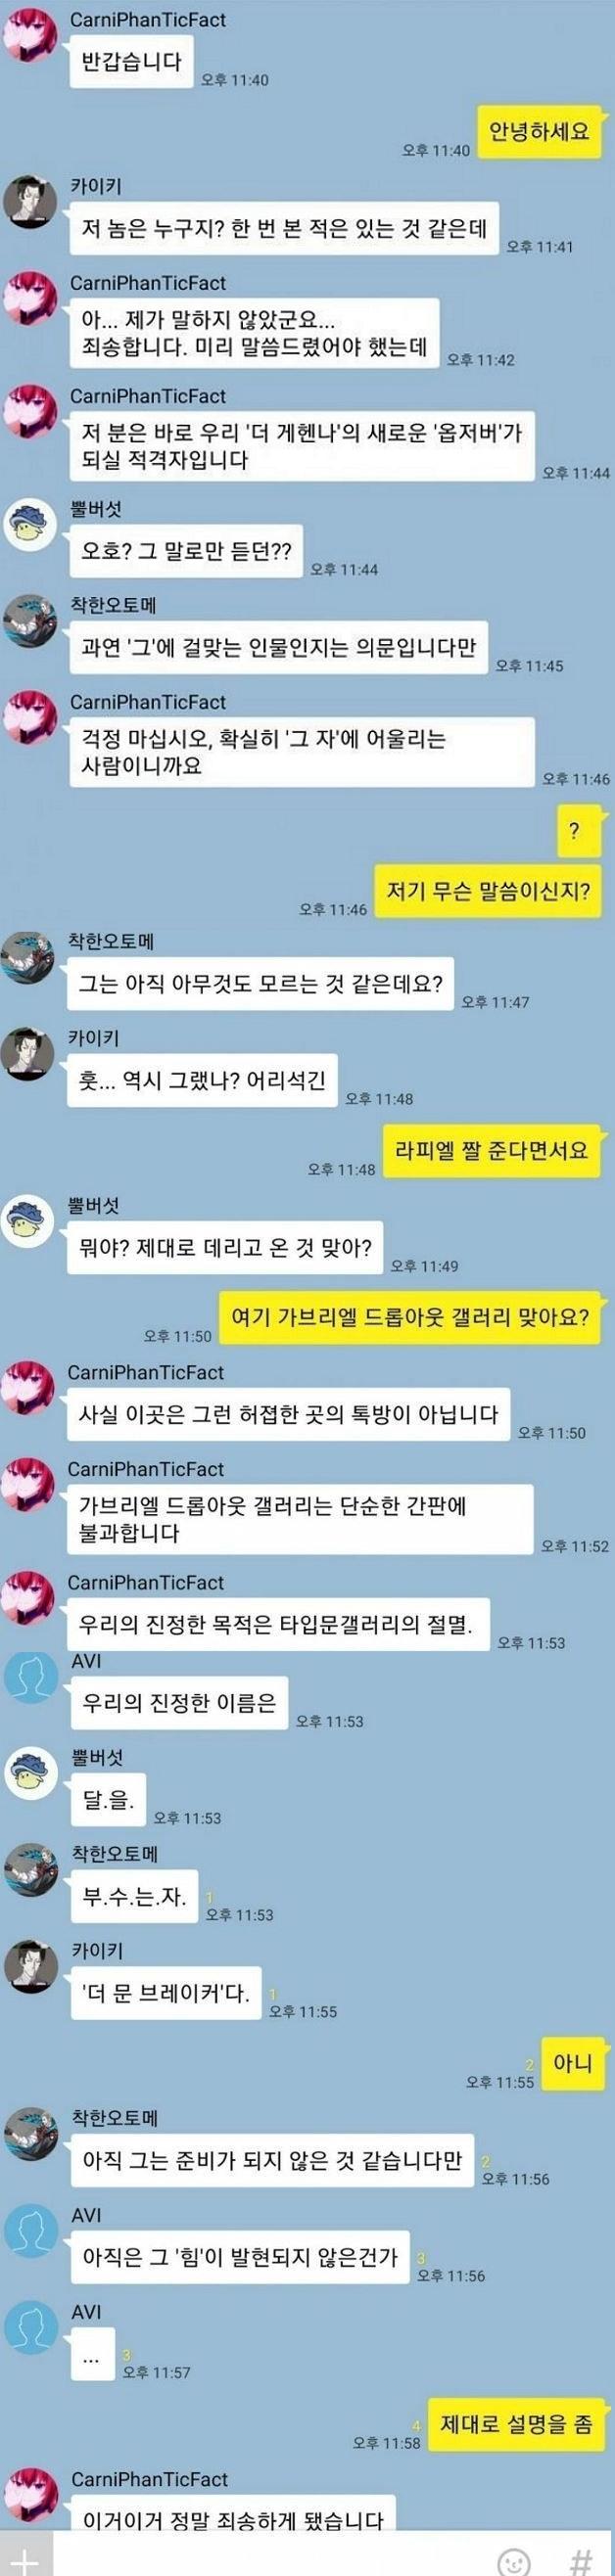Select the yellow '?' message bubble

(573, 830)
